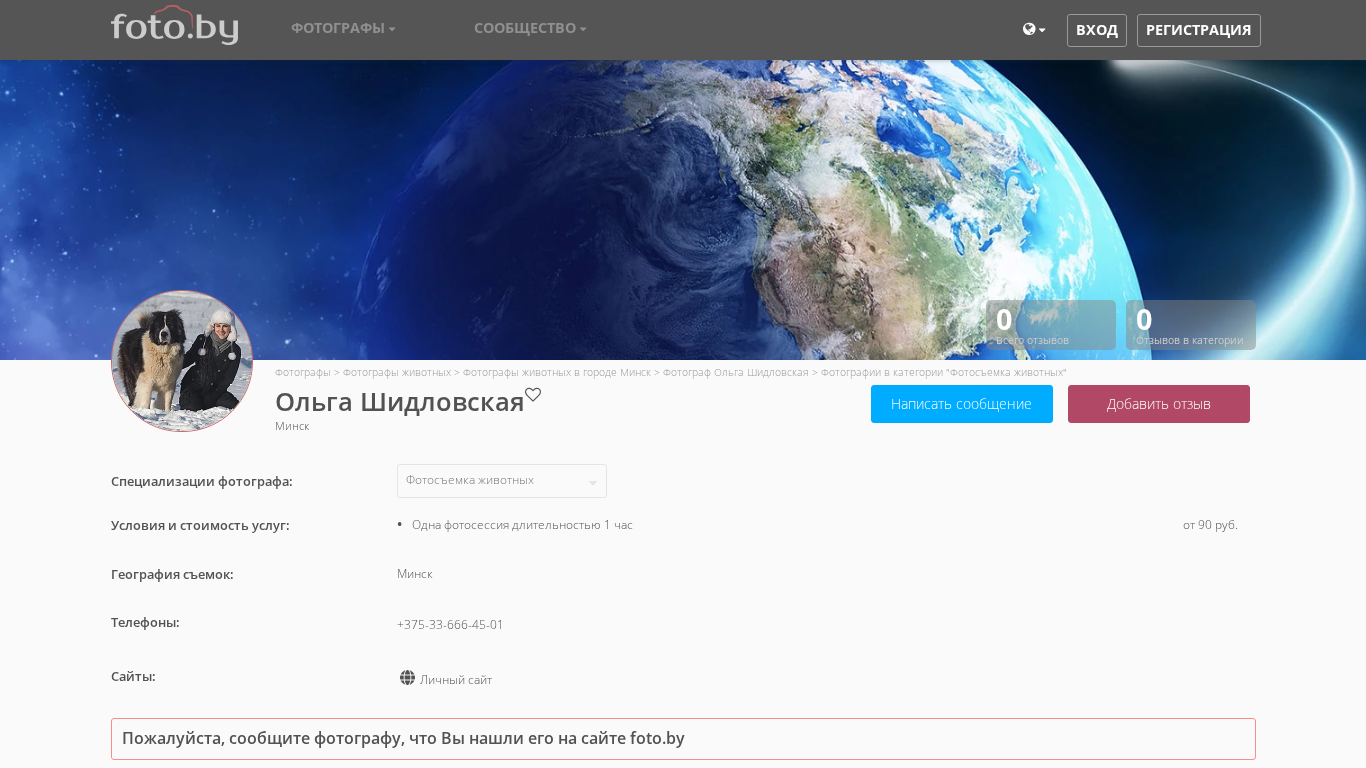Open the Личный сайт link
The height and width of the screenshot is (768, 1366).
pos(456,680)
